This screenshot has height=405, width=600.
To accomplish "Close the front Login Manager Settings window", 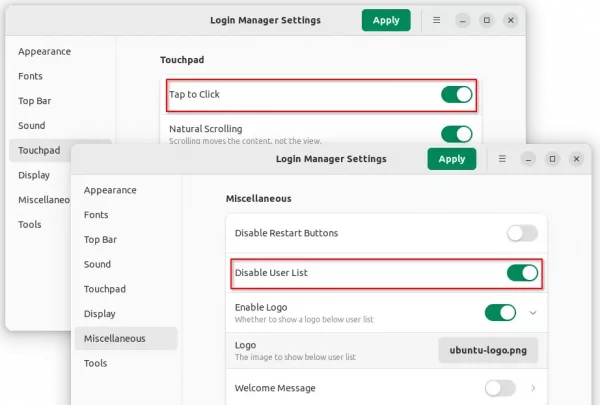I will 576,159.
